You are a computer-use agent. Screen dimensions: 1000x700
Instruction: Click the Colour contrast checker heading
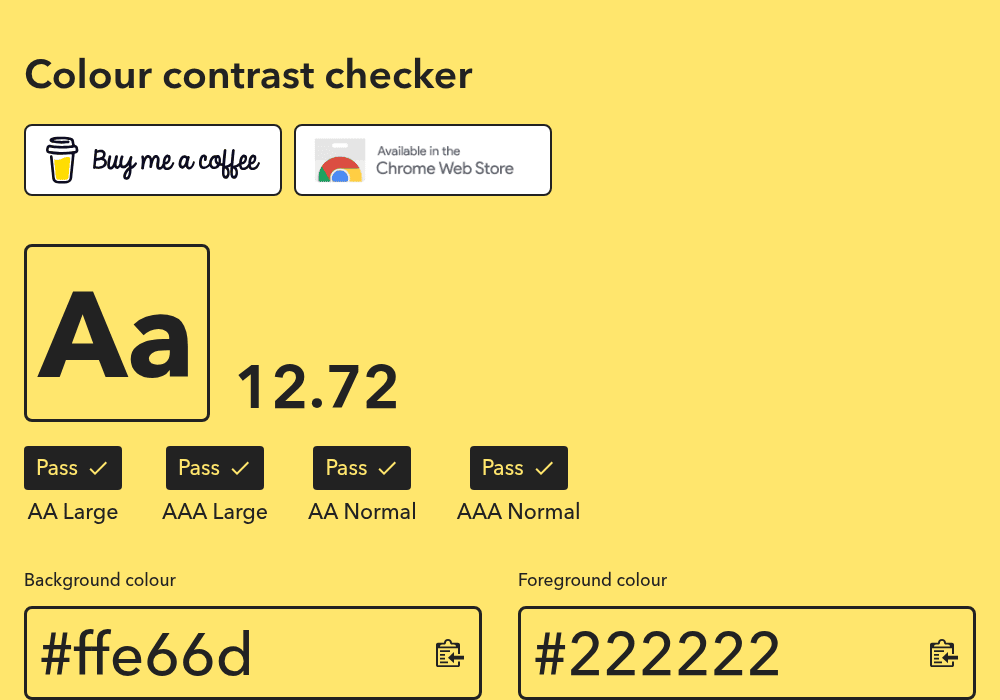coord(249,75)
